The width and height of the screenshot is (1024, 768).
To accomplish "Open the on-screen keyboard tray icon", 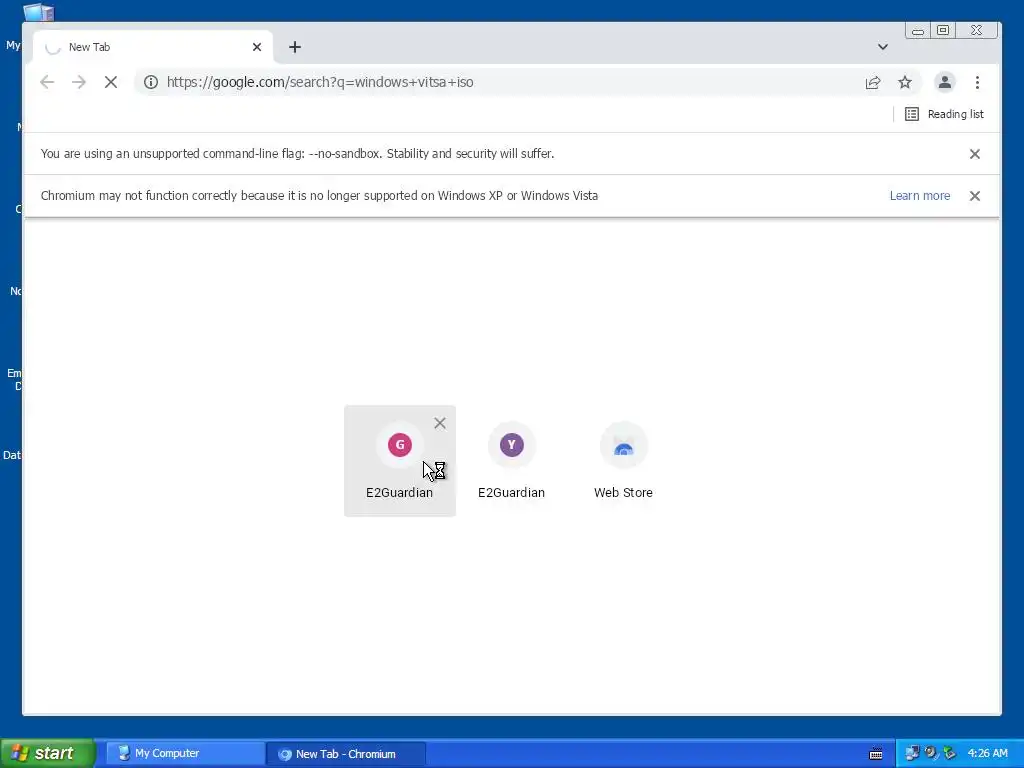I will pos(876,754).
